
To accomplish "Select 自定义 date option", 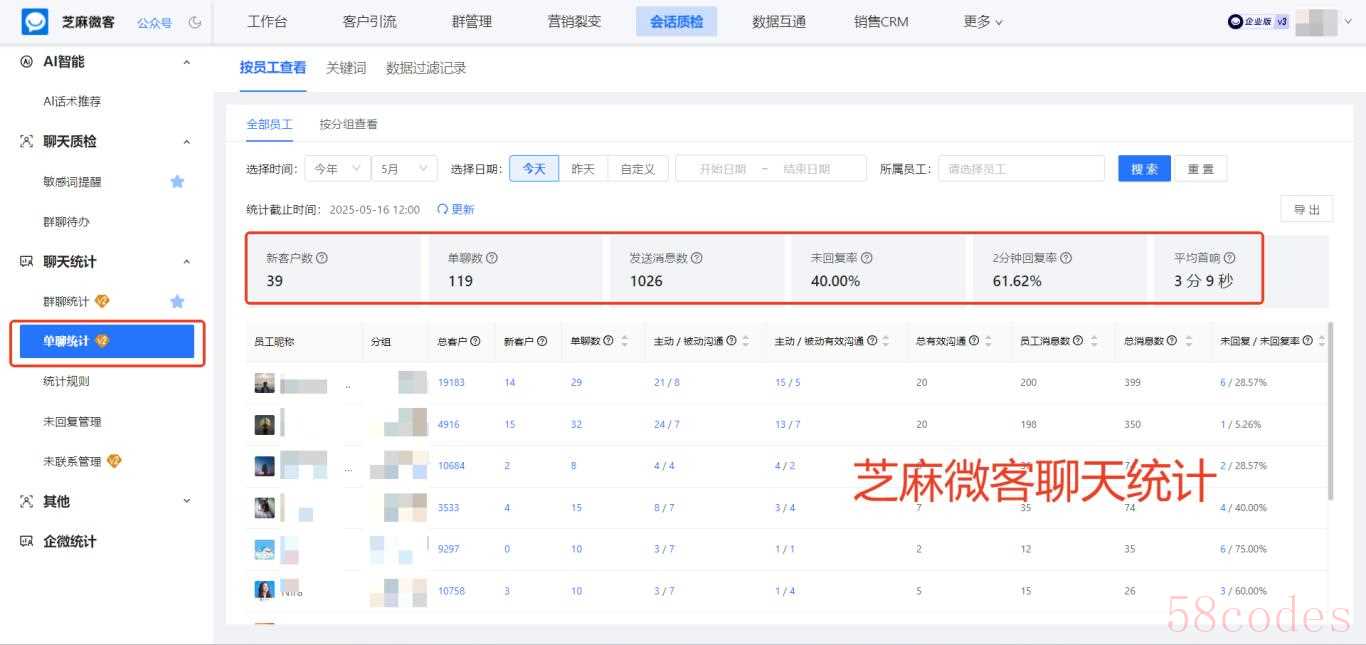I will [637, 169].
